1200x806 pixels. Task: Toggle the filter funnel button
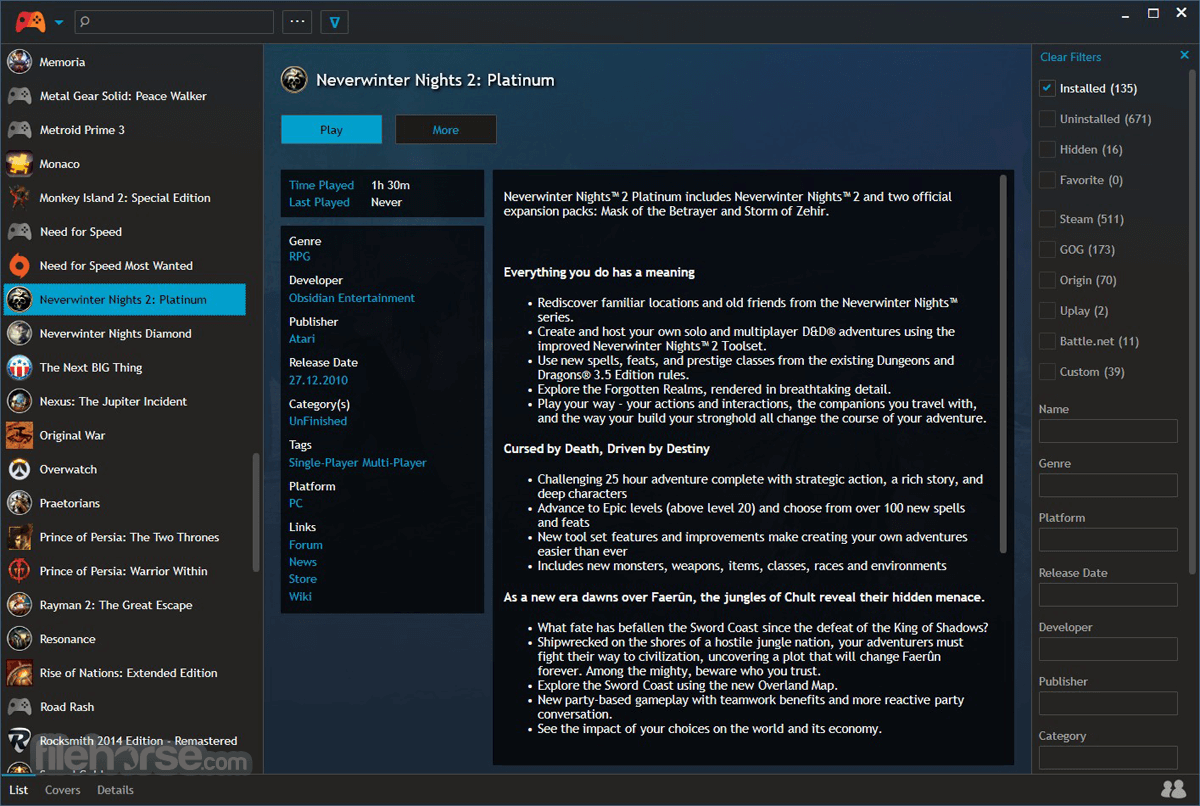[334, 22]
